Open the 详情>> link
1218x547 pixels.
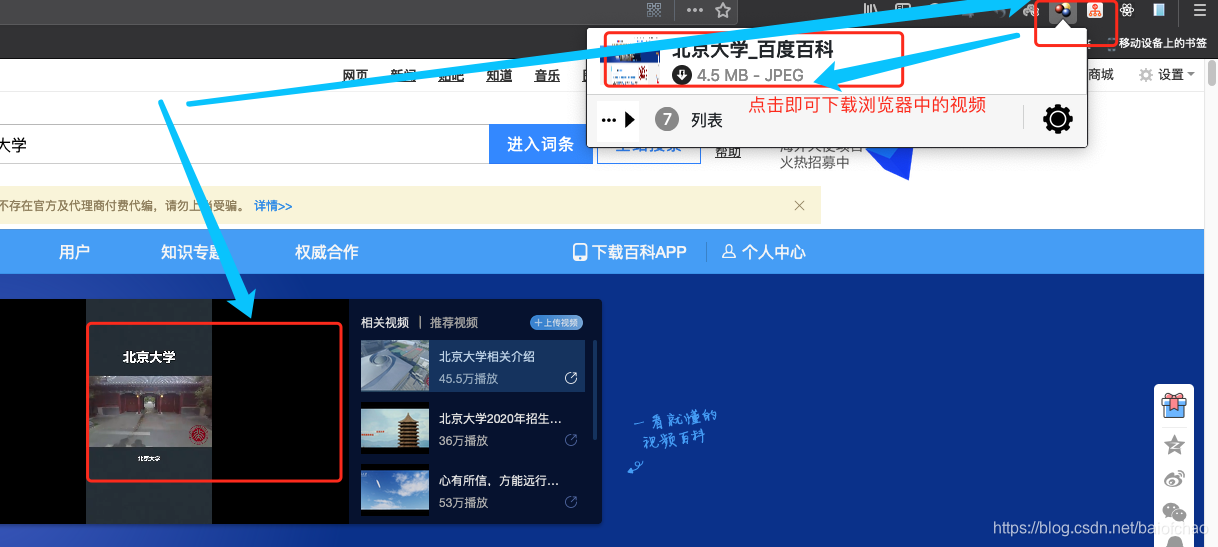273,206
